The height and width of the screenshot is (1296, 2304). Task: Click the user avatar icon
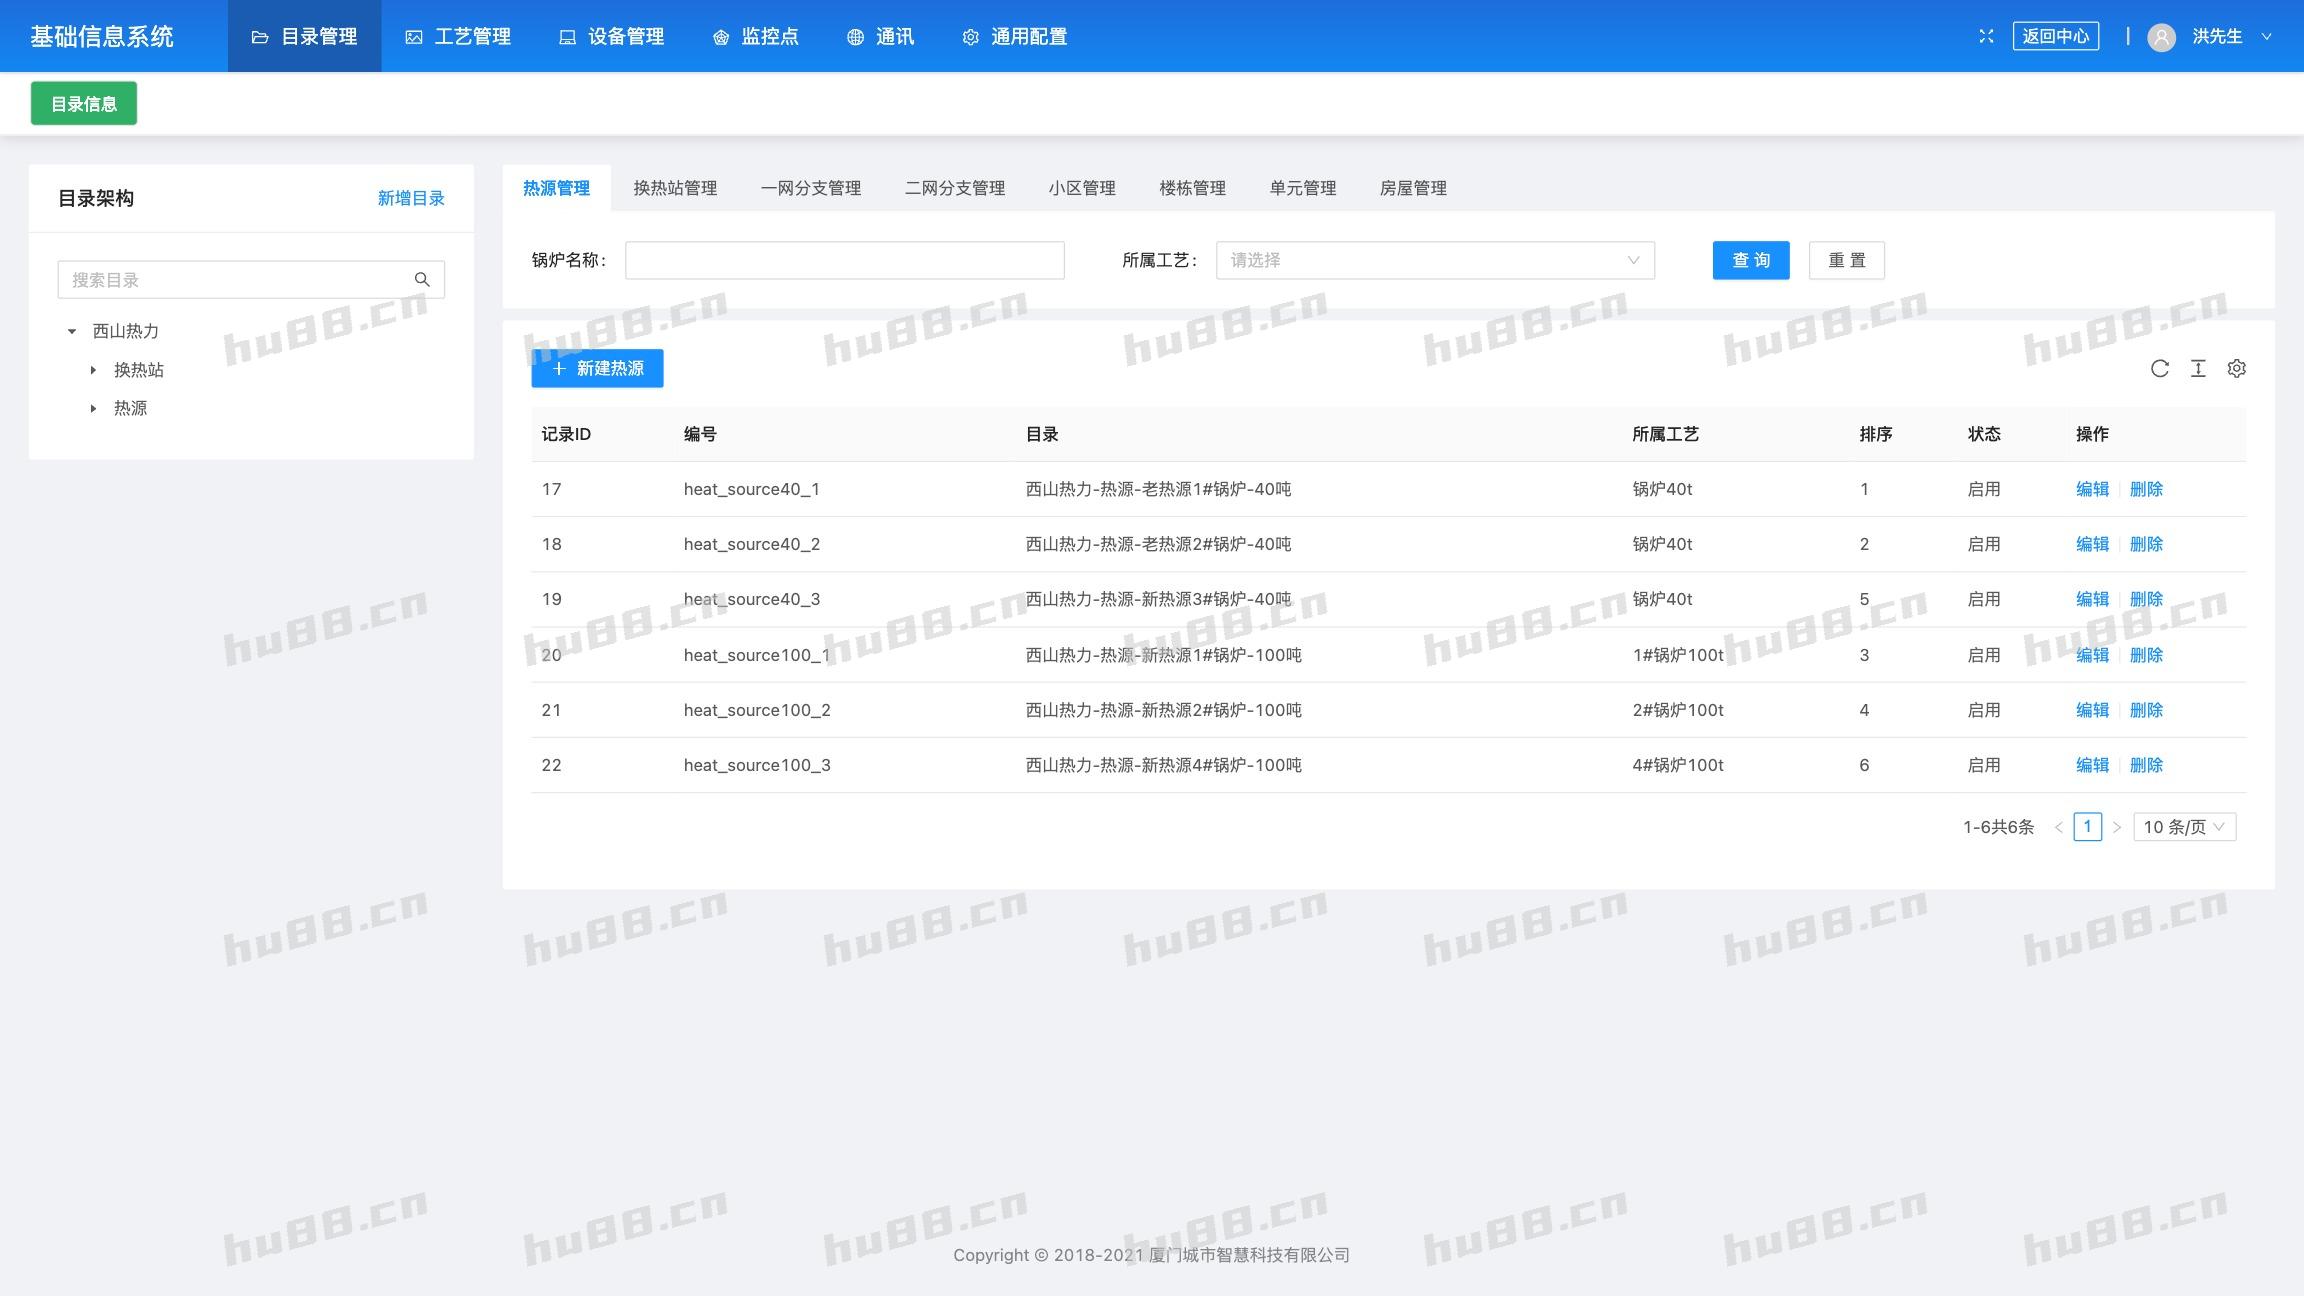(x=2161, y=37)
